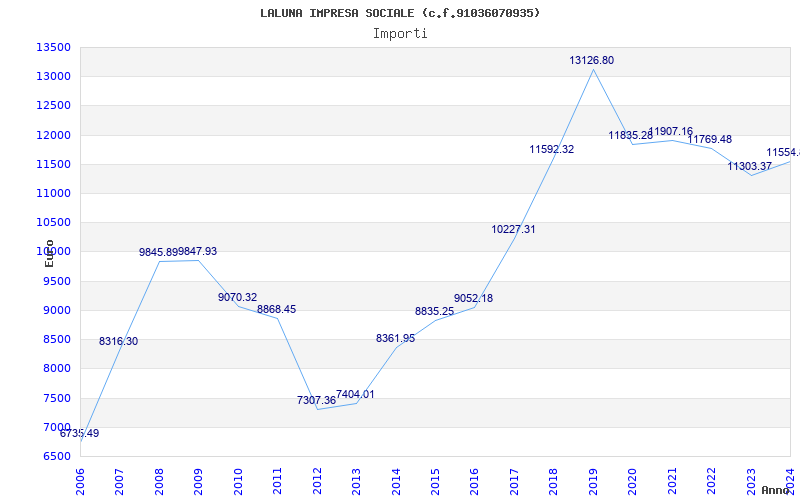Image resolution: width=800 pixels, height=500 pixels.
Task: Click the 7307.36 data label
Action: (x=316, y=400)
